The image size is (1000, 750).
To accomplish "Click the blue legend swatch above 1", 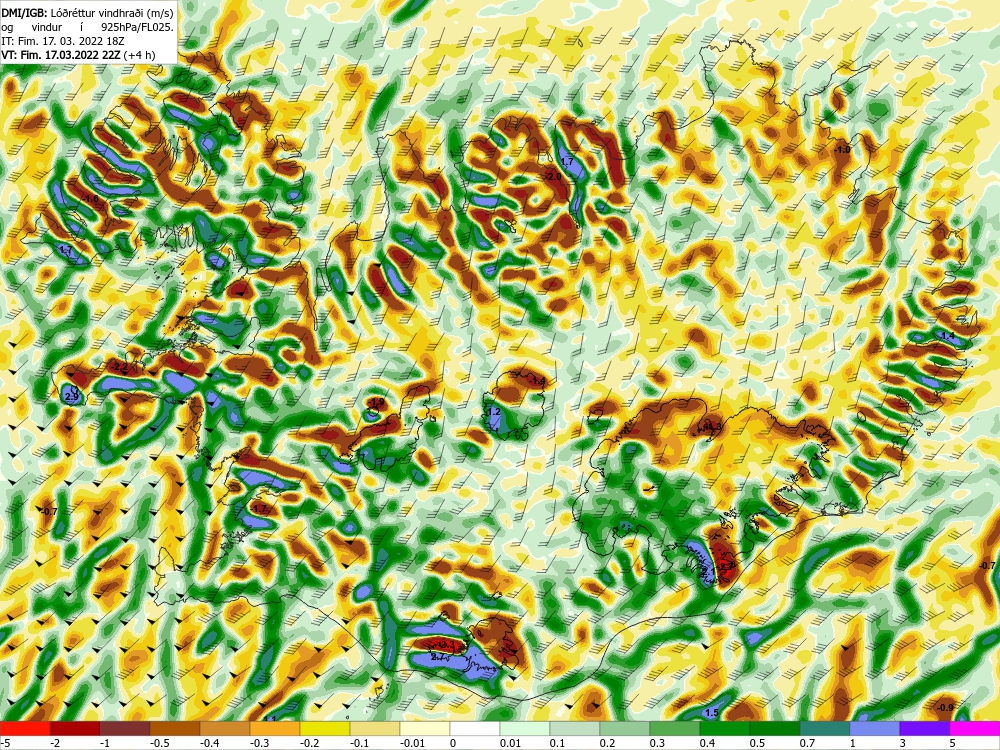I will pos(875,728).
